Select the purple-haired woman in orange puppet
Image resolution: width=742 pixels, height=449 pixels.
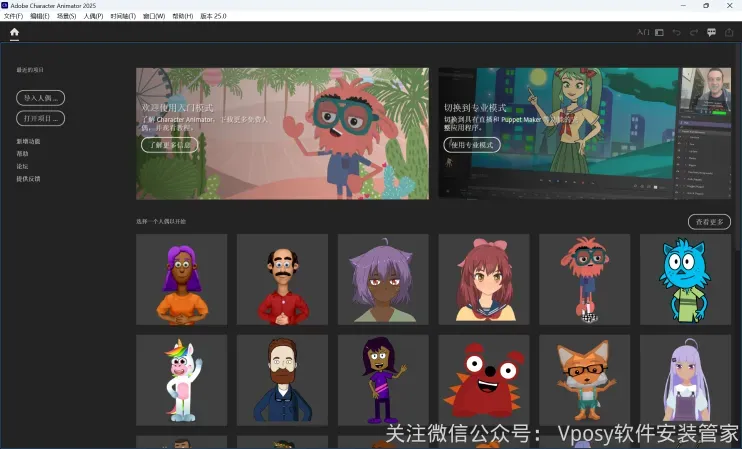coord(182,280)
